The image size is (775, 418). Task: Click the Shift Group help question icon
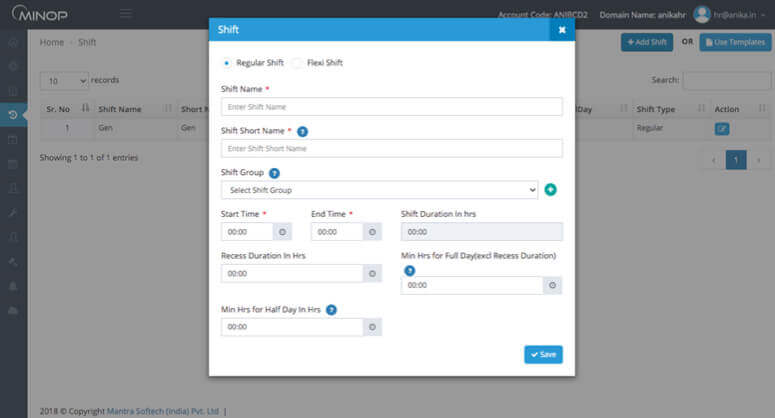tap(274, 173)
